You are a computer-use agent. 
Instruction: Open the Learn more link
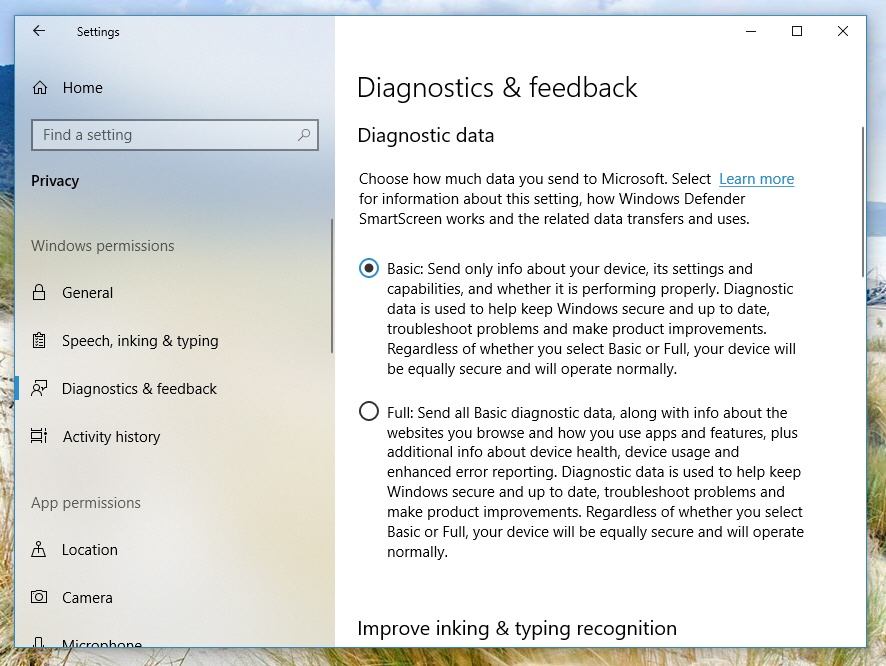(x=756, y=179)
